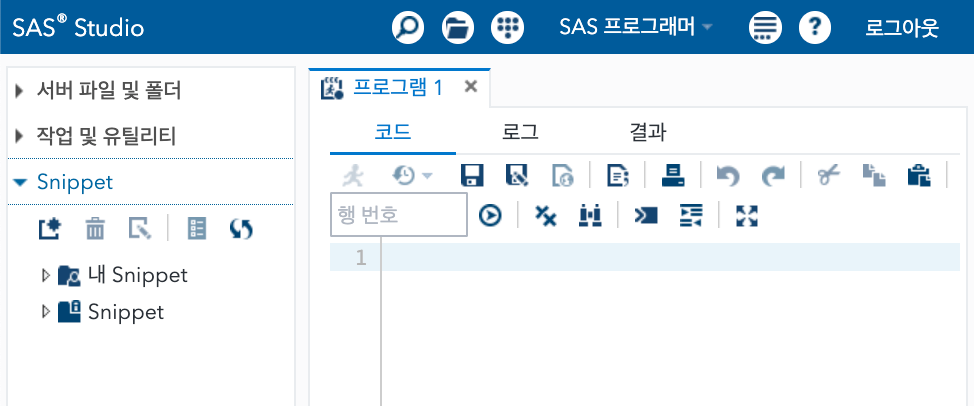
Task: Expand the Snippet library folder arrow
Action: click(45, 311)
